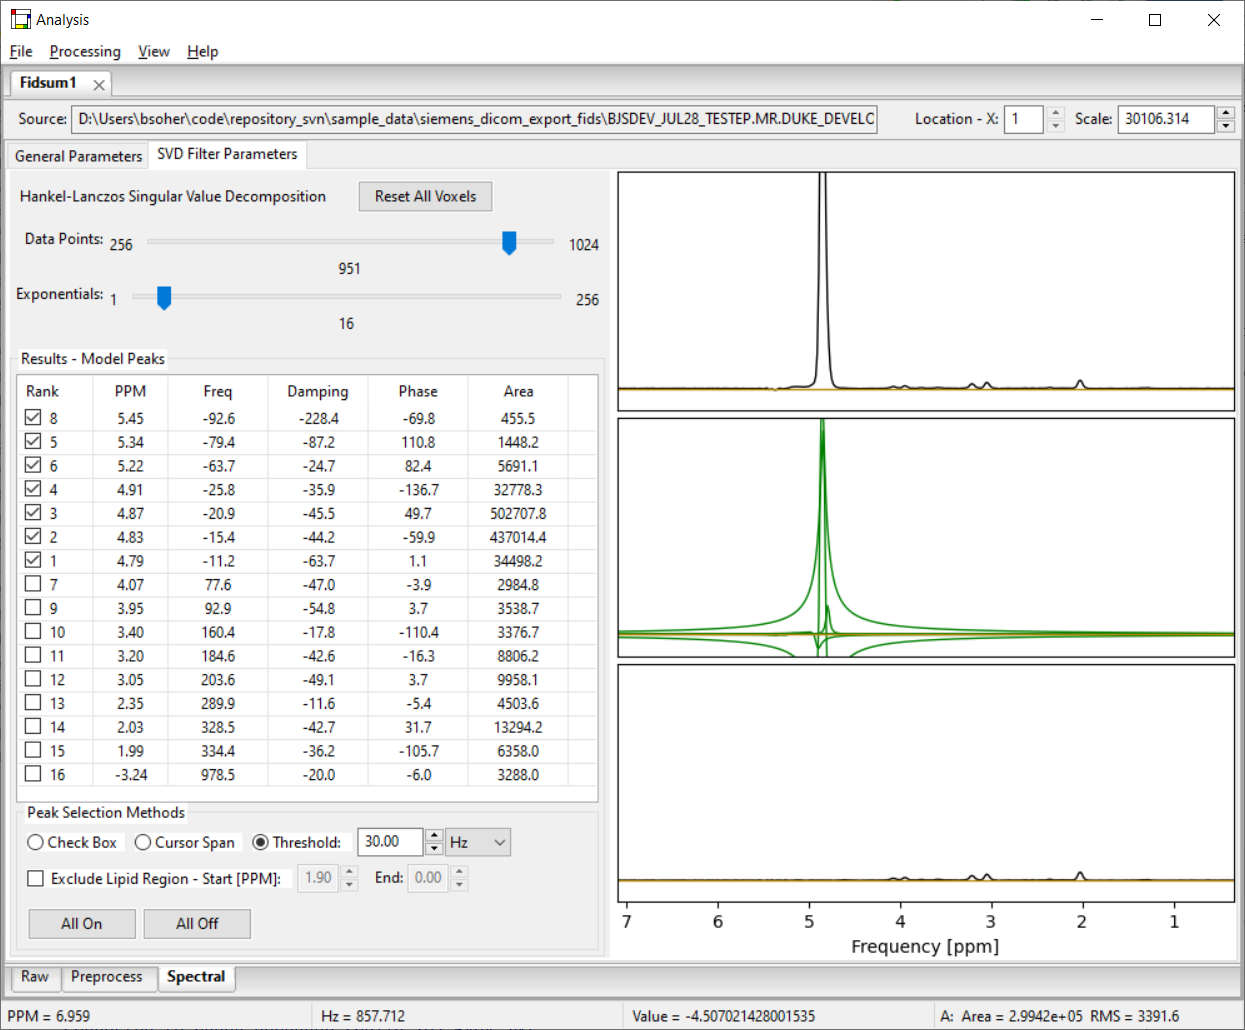Enable the Exclude Lipid Region option
1245x1030 pixels.
pos(35,878)
